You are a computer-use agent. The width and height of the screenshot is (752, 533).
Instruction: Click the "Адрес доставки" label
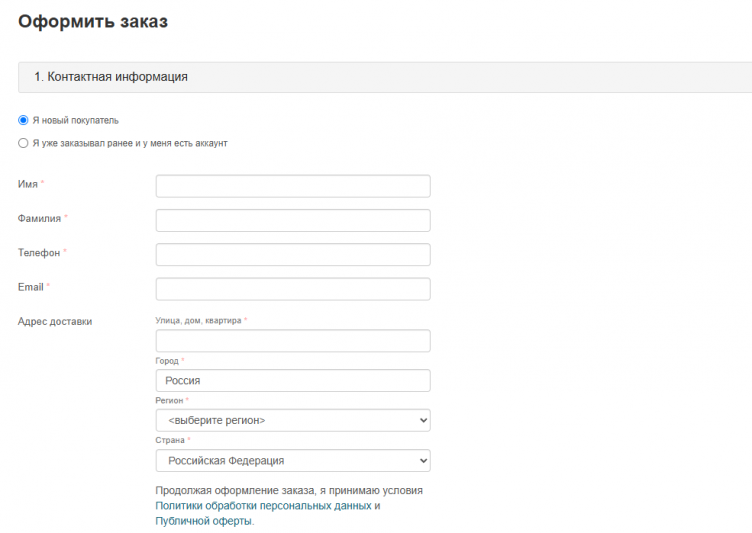tap(55, 321)
